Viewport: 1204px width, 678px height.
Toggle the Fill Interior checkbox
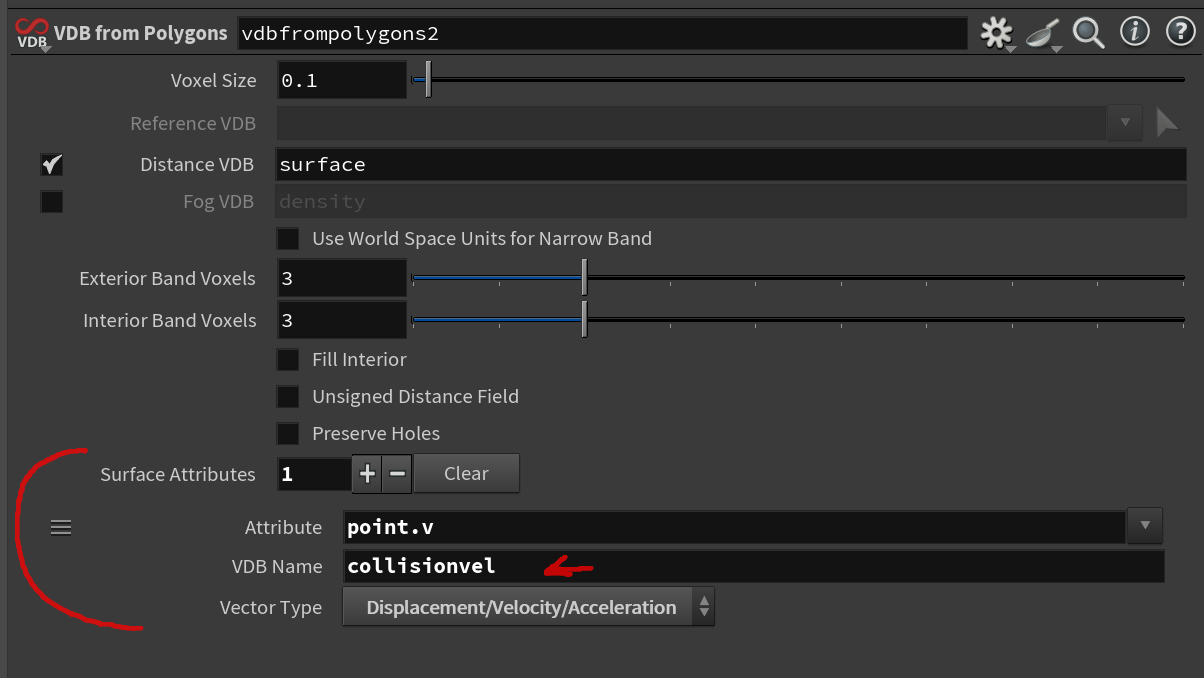coord(288,359)
